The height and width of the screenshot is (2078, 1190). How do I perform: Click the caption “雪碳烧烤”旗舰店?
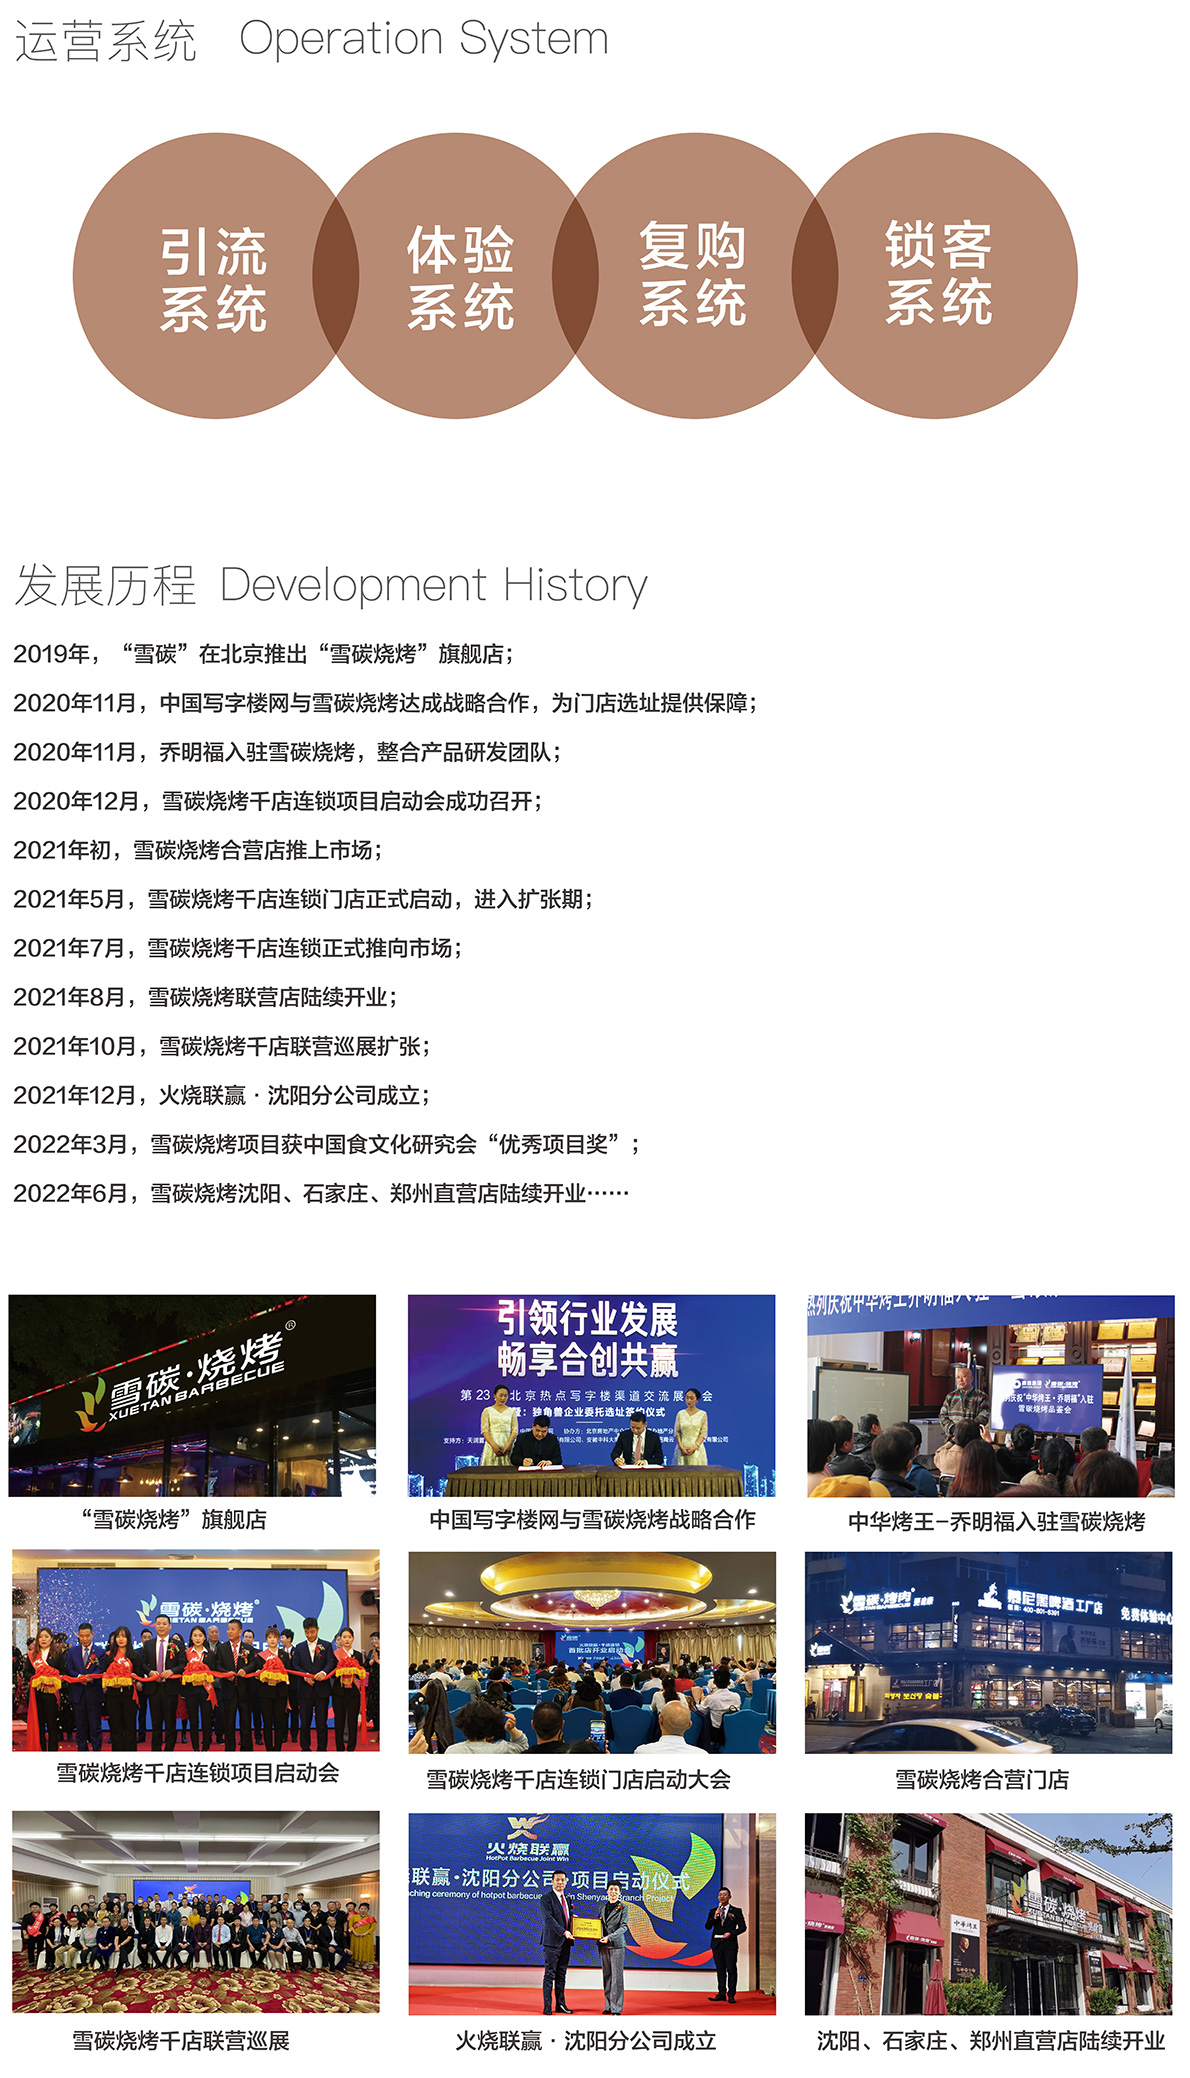pyautogui.click(x=174, y=1520)
